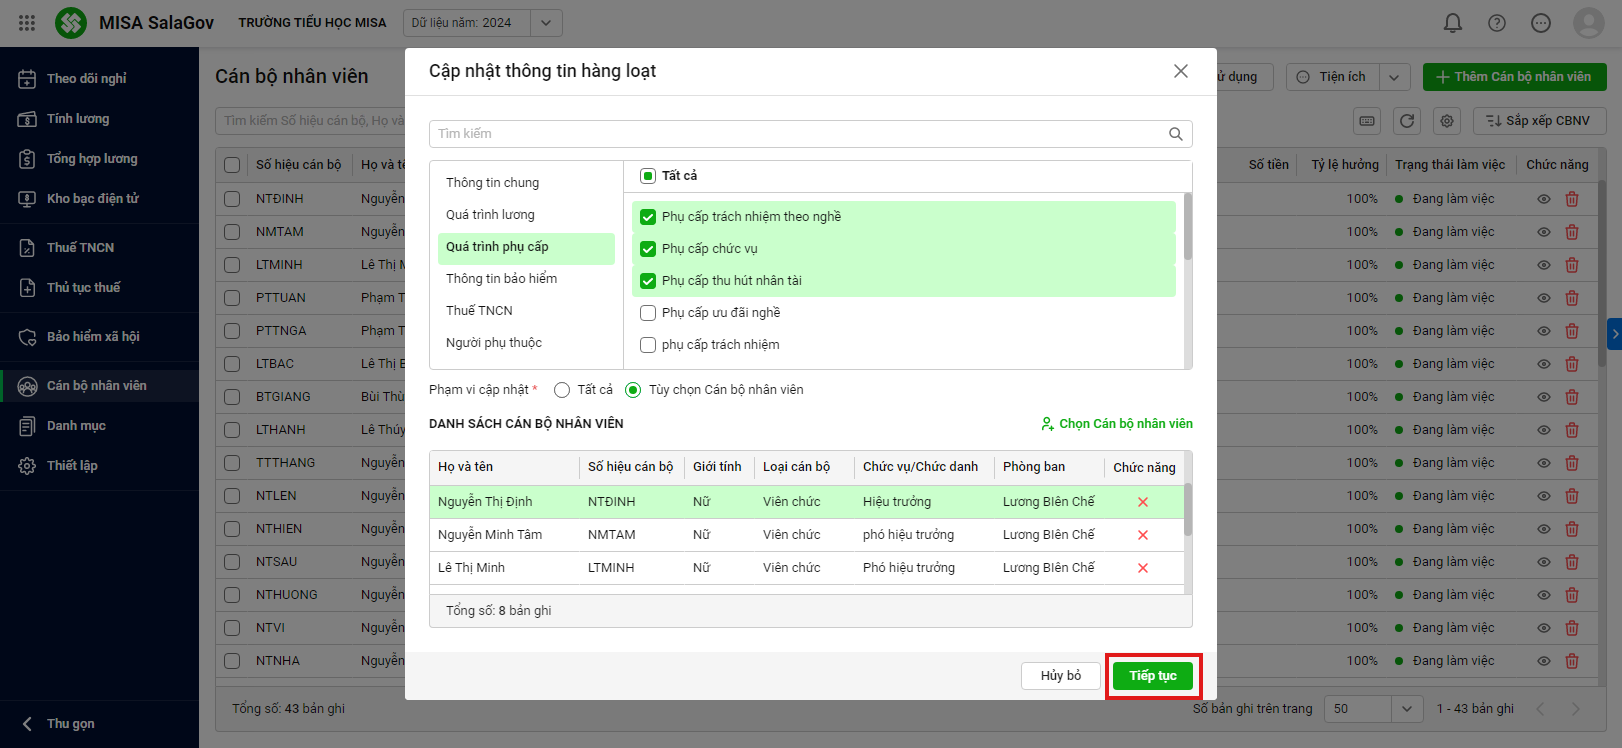1622x748 pixels.
Task: Uncheck Phụ cấp chức vụ checkbox
Action: (x=648, y=249)
